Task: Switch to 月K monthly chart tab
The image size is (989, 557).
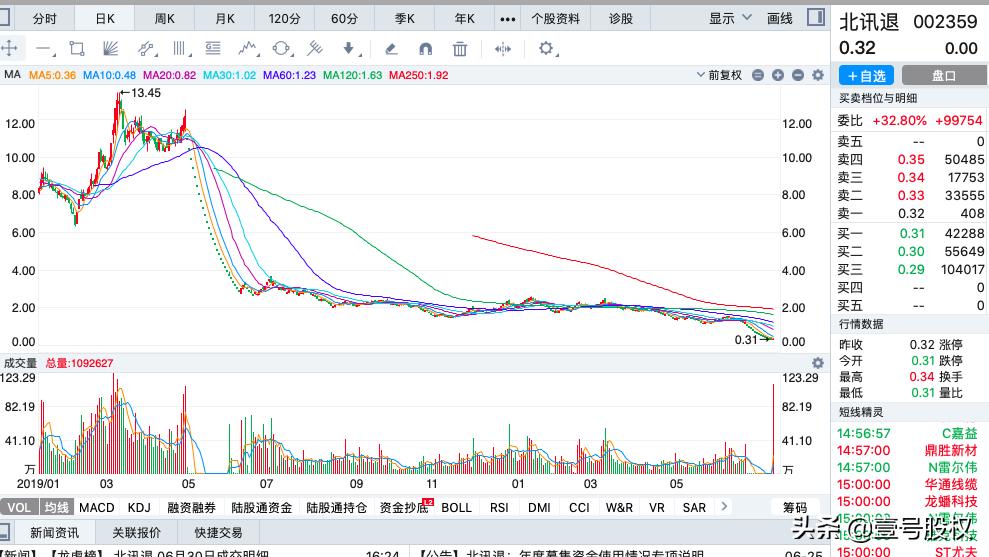Action: click(x=225, y=19)
